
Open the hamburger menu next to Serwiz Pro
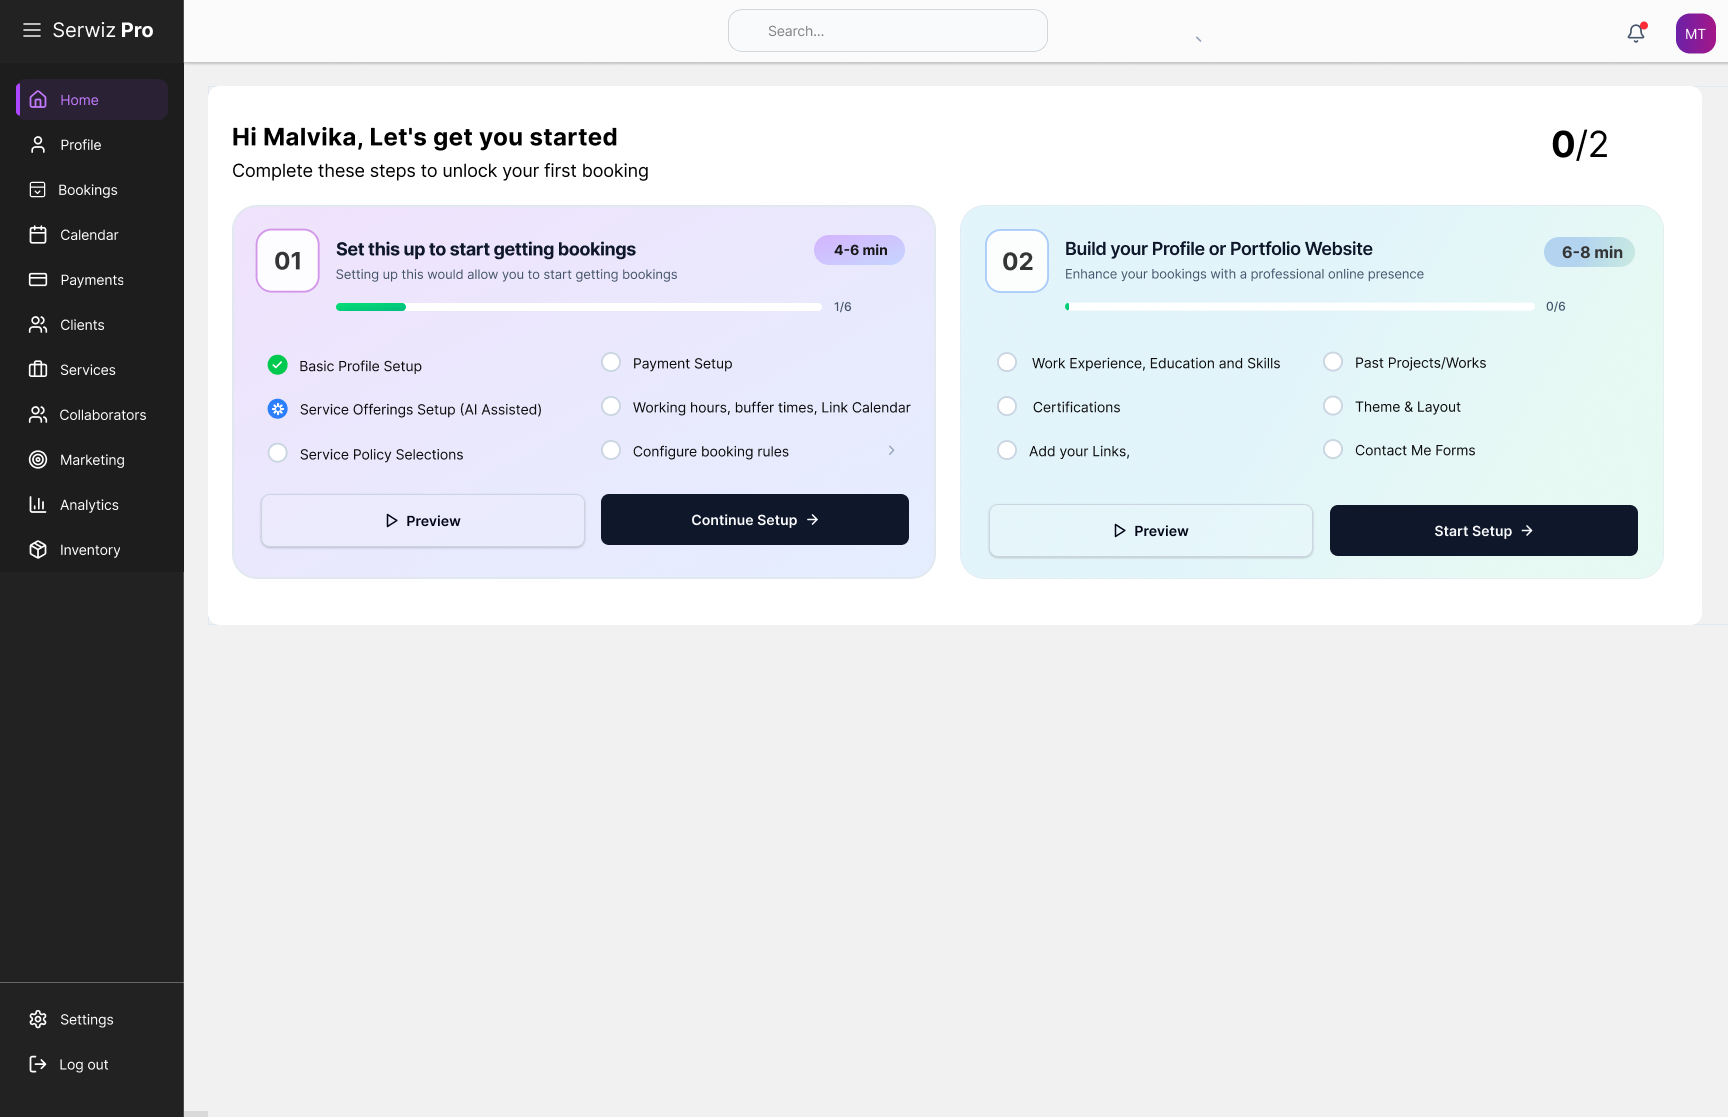click(x=31, y=30)
